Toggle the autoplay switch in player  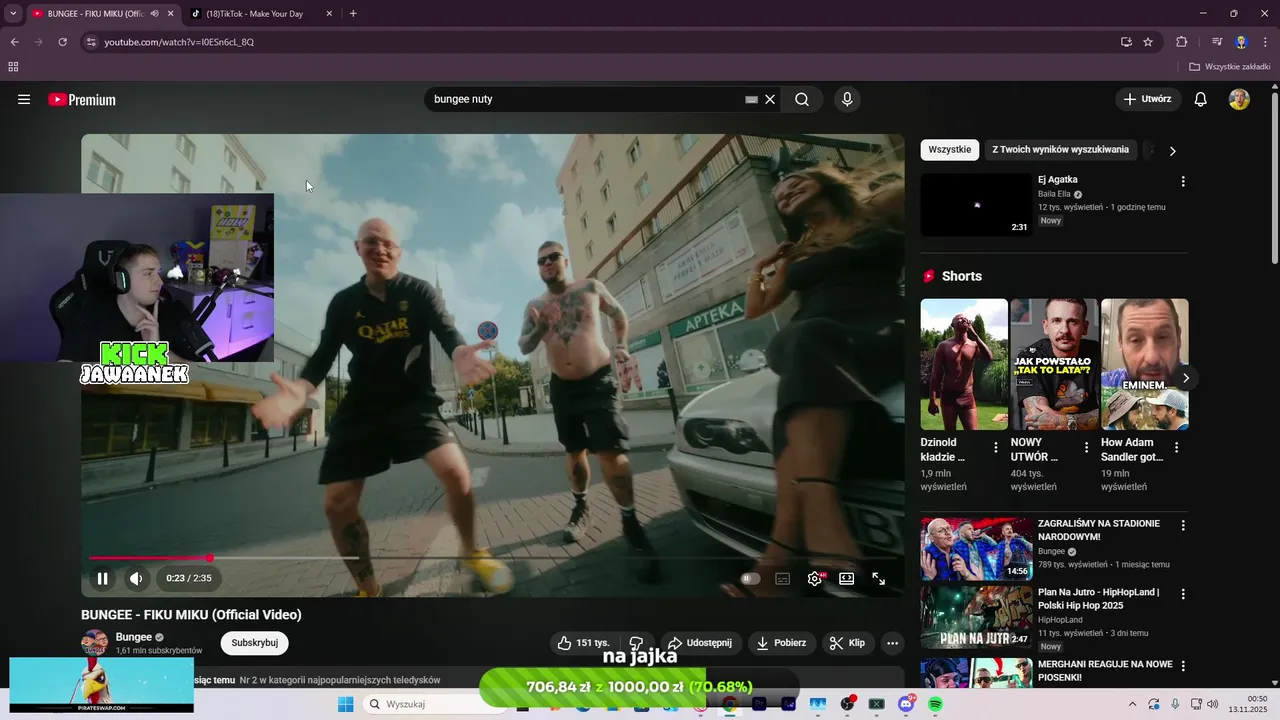pos(750,578)
